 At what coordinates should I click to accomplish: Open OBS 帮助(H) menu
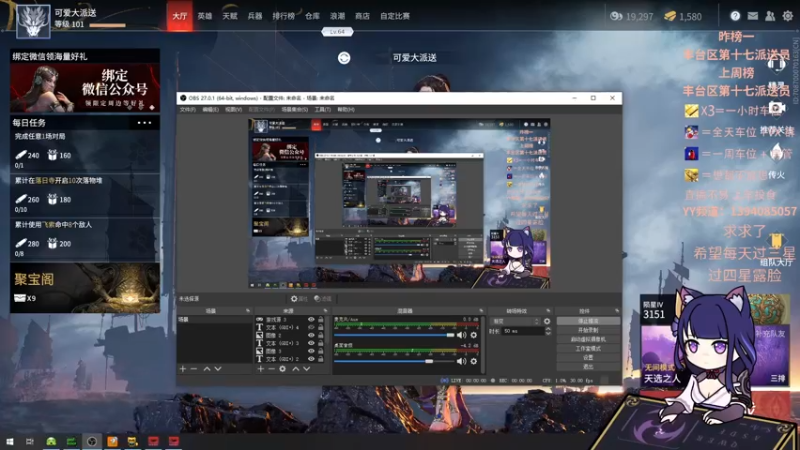(346, 110)
